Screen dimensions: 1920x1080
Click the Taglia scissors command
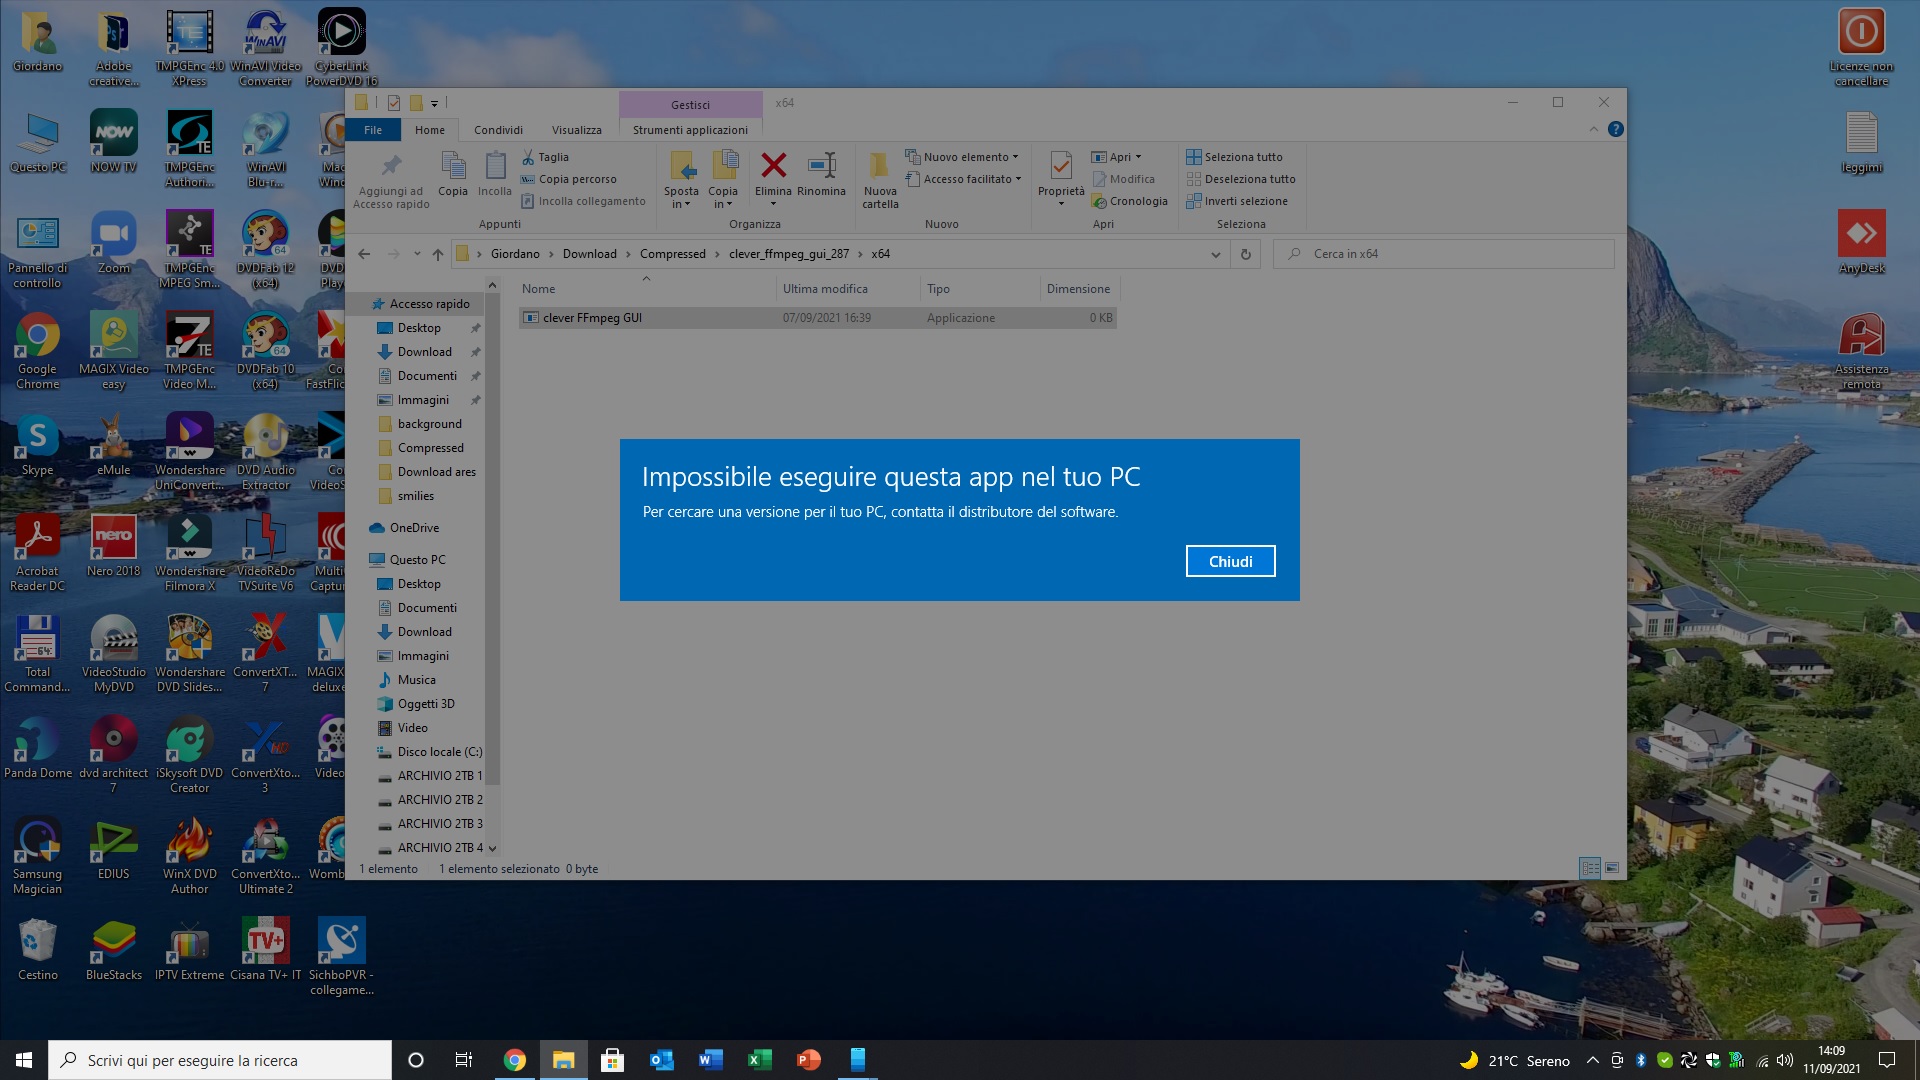tap(545, 157)
